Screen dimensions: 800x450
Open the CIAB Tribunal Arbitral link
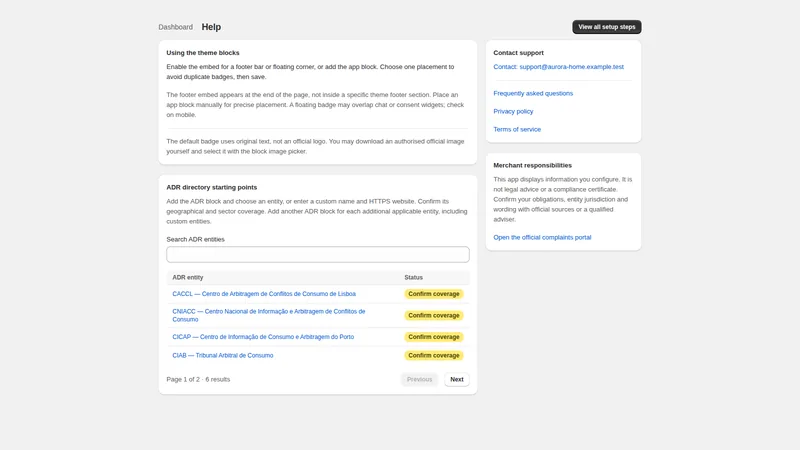222,356
